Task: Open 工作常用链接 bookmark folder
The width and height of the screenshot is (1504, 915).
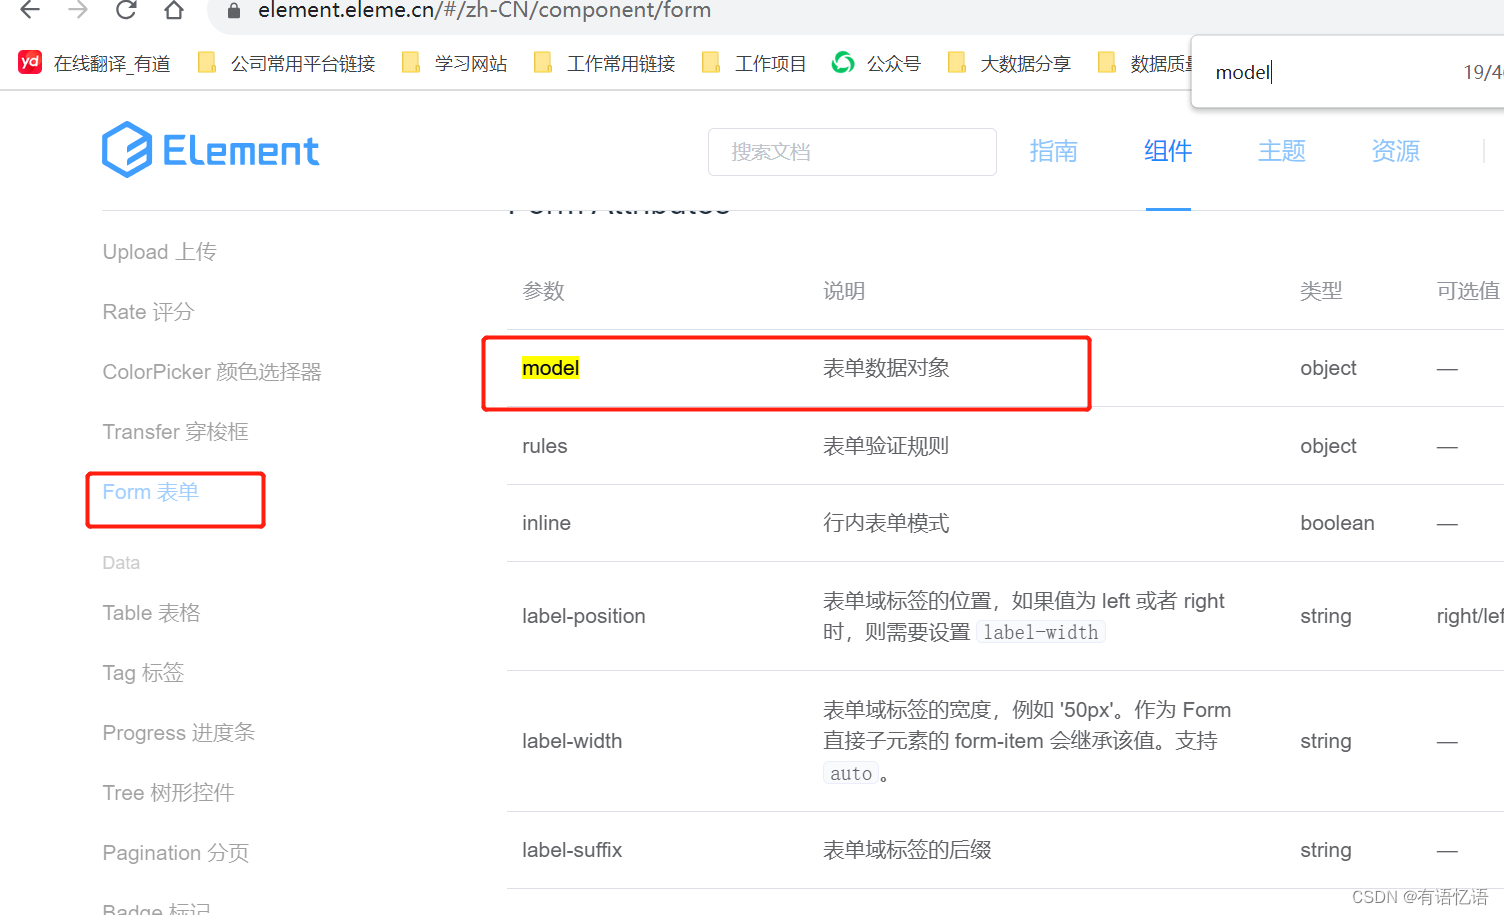Action: (604, 63)
